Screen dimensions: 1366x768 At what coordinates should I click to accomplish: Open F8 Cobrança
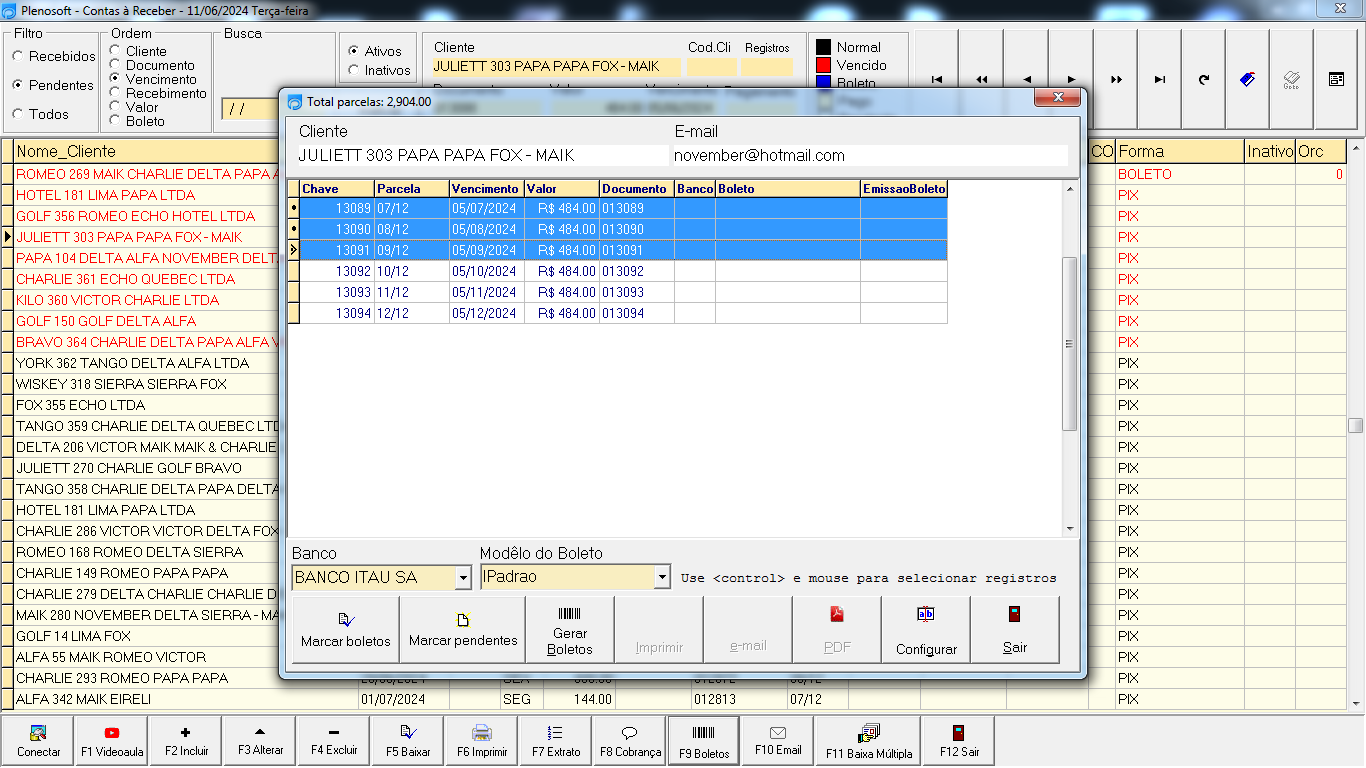click(630, 741)
